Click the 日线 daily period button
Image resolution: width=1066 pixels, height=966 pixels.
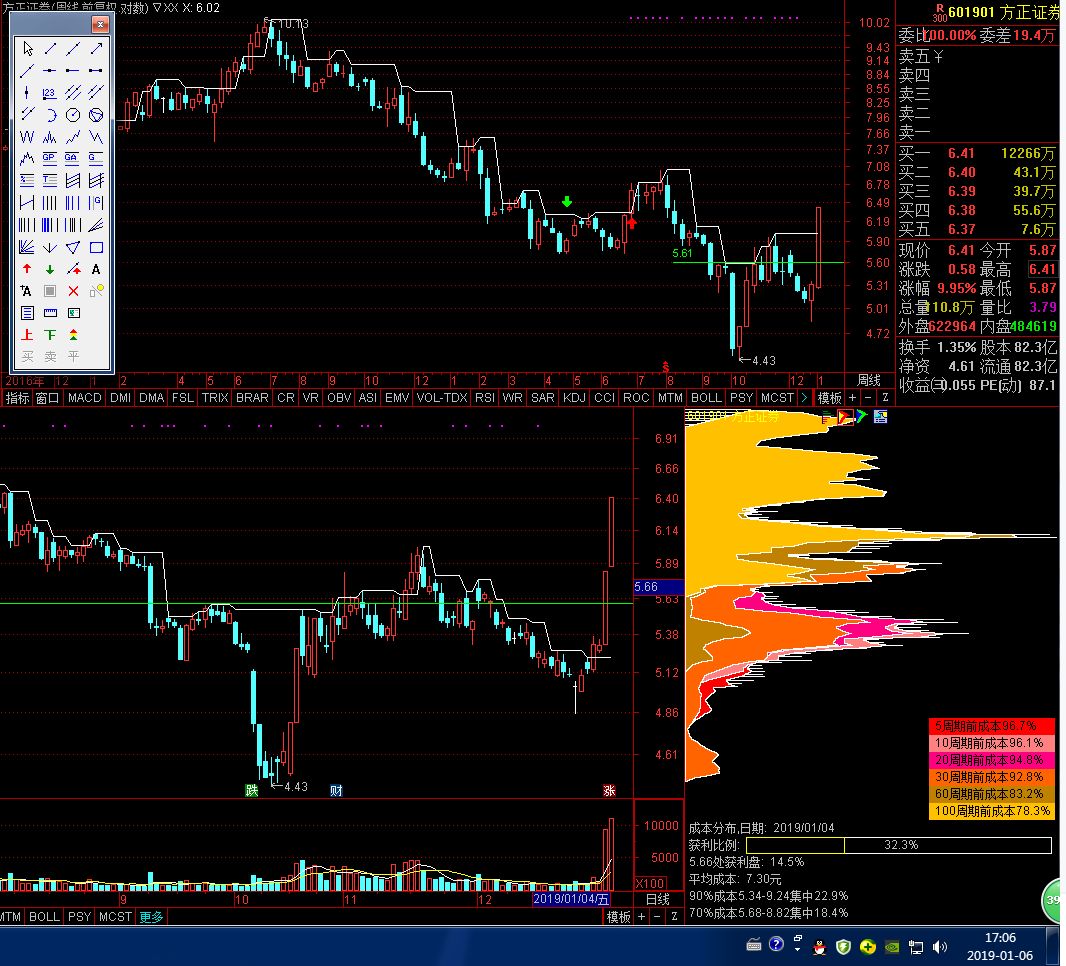[x=657, y=900]
